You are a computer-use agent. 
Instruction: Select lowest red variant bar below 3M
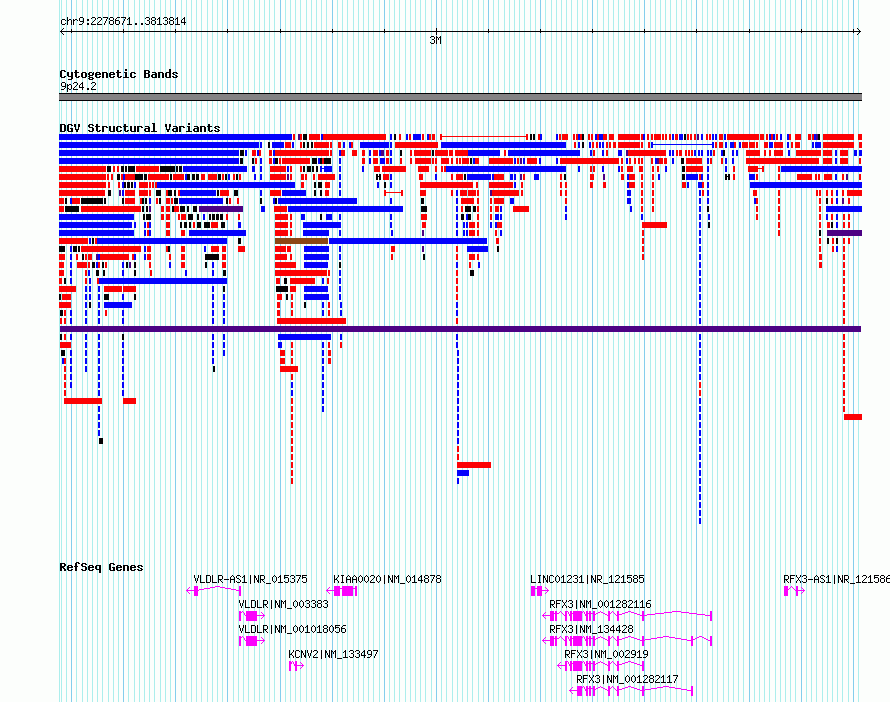coord(474,465)
